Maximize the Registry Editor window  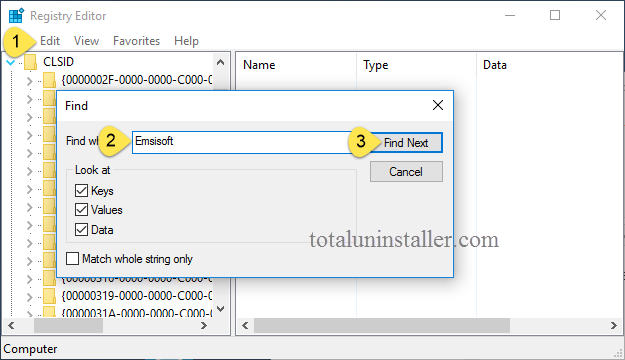click(x=555, y=16)
